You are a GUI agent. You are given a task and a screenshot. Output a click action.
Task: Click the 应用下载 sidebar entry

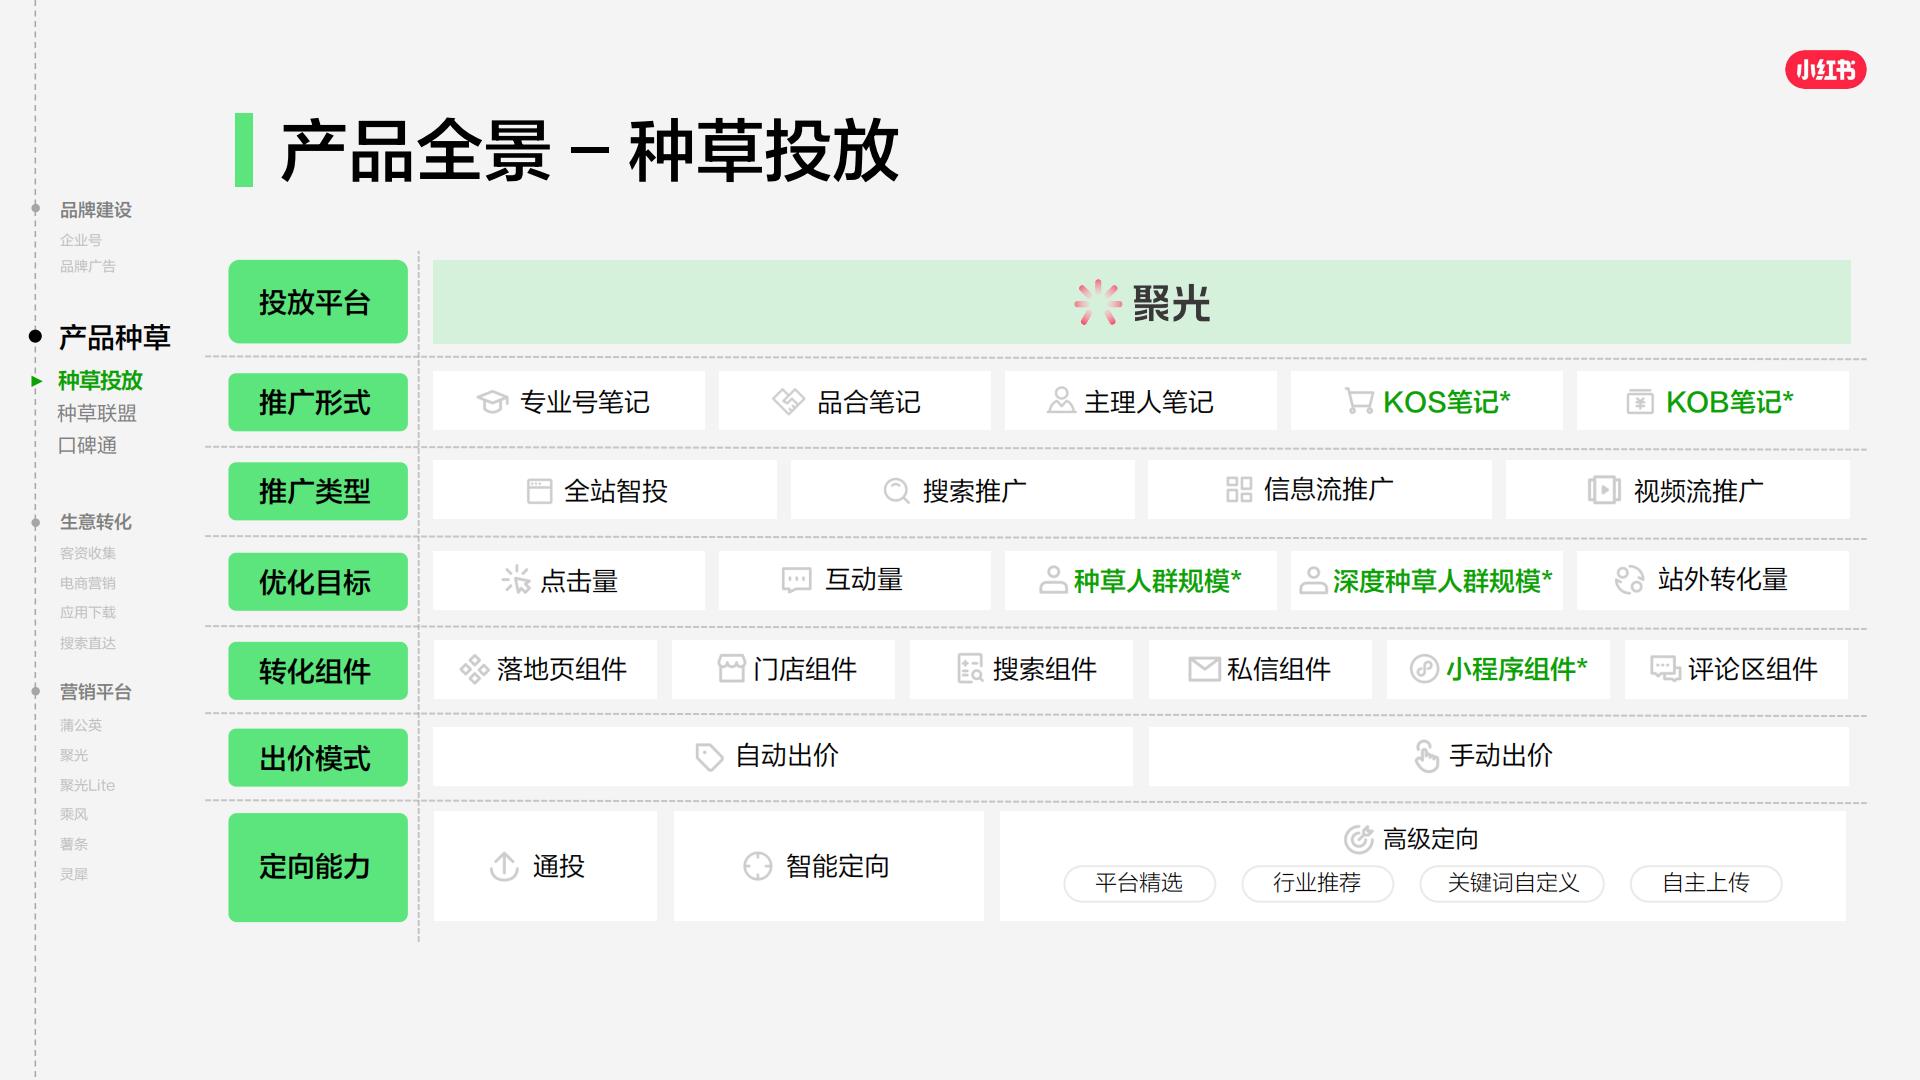[x=88, y=612]
